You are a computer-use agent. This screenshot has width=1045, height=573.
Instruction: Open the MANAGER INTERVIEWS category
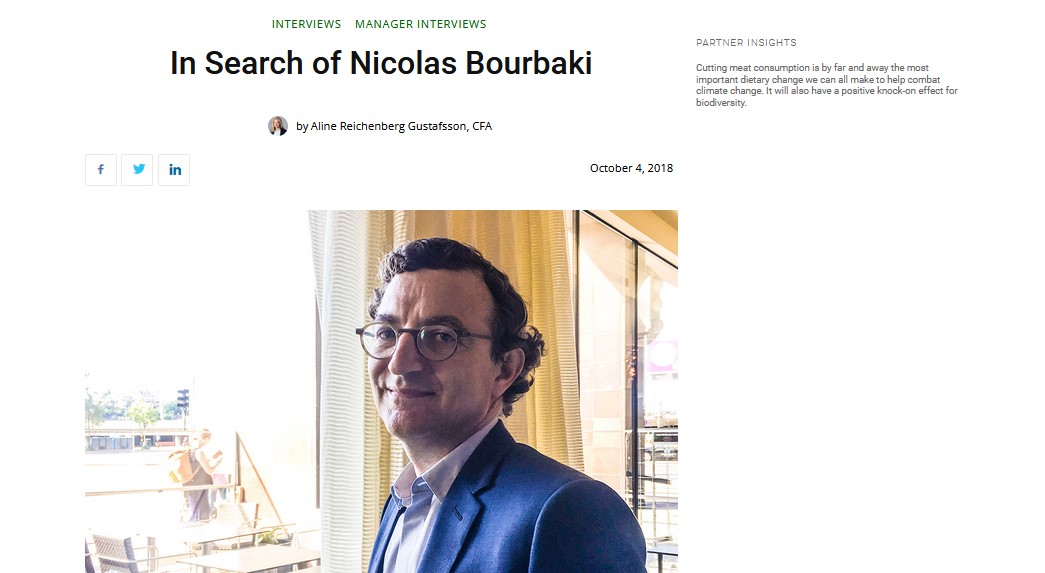421,24
